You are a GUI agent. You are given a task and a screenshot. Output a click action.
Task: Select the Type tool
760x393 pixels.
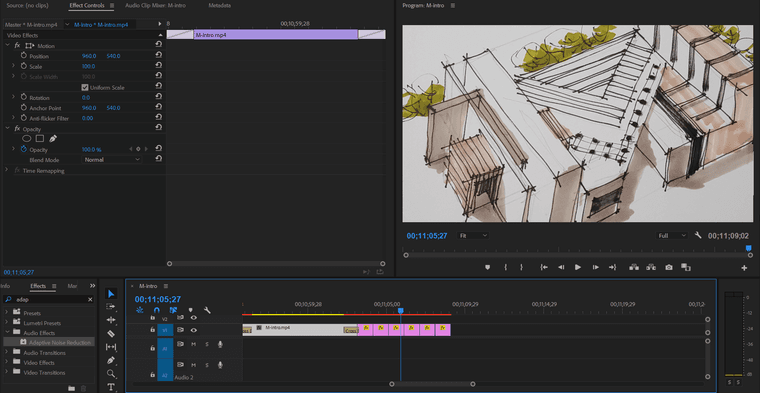(x=111, y=387)
